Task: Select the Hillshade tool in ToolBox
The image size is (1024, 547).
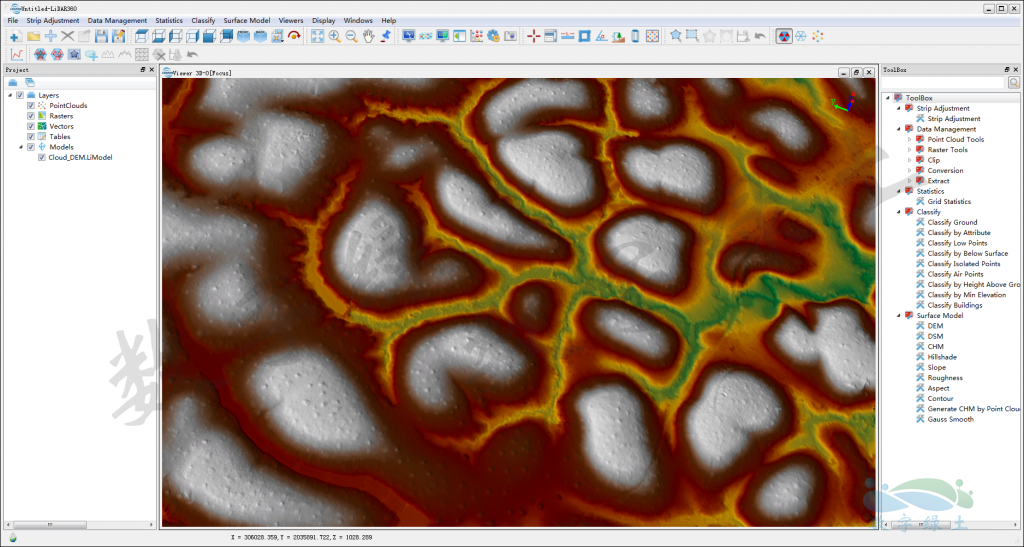Action: [x=940, y=357]
